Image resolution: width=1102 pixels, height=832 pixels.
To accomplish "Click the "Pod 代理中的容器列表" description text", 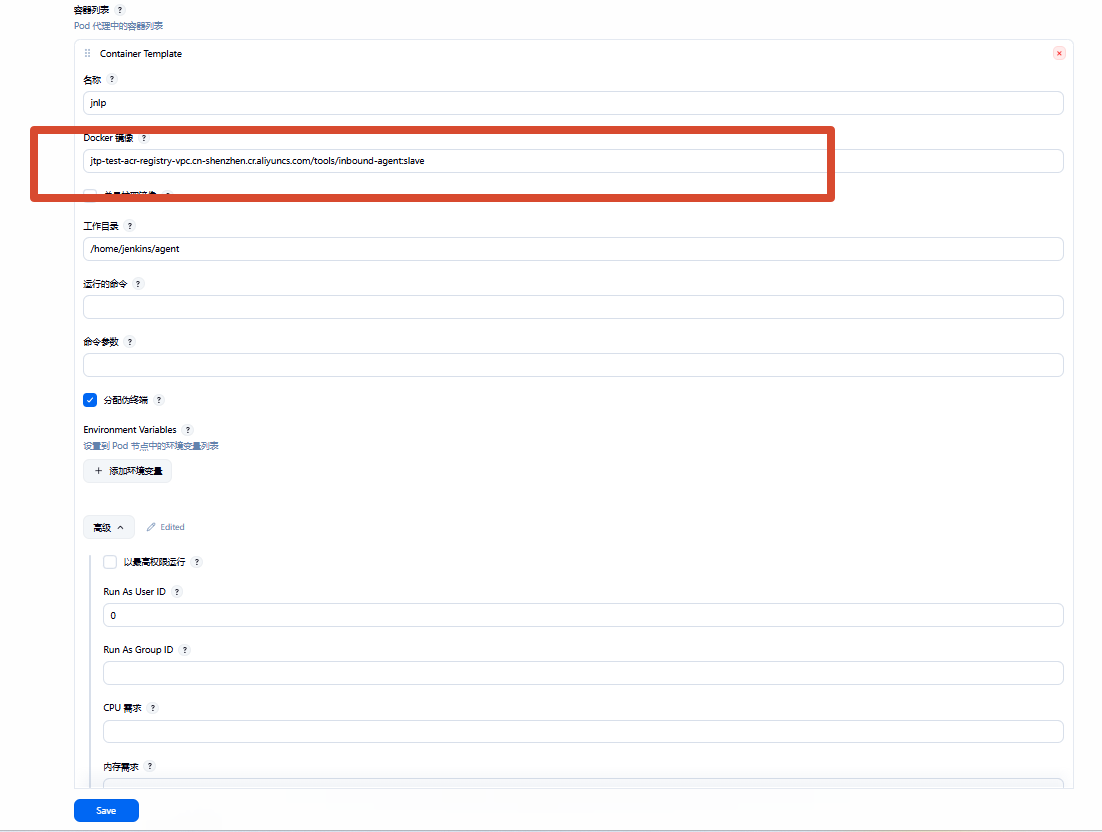I will tap(118, 26).
